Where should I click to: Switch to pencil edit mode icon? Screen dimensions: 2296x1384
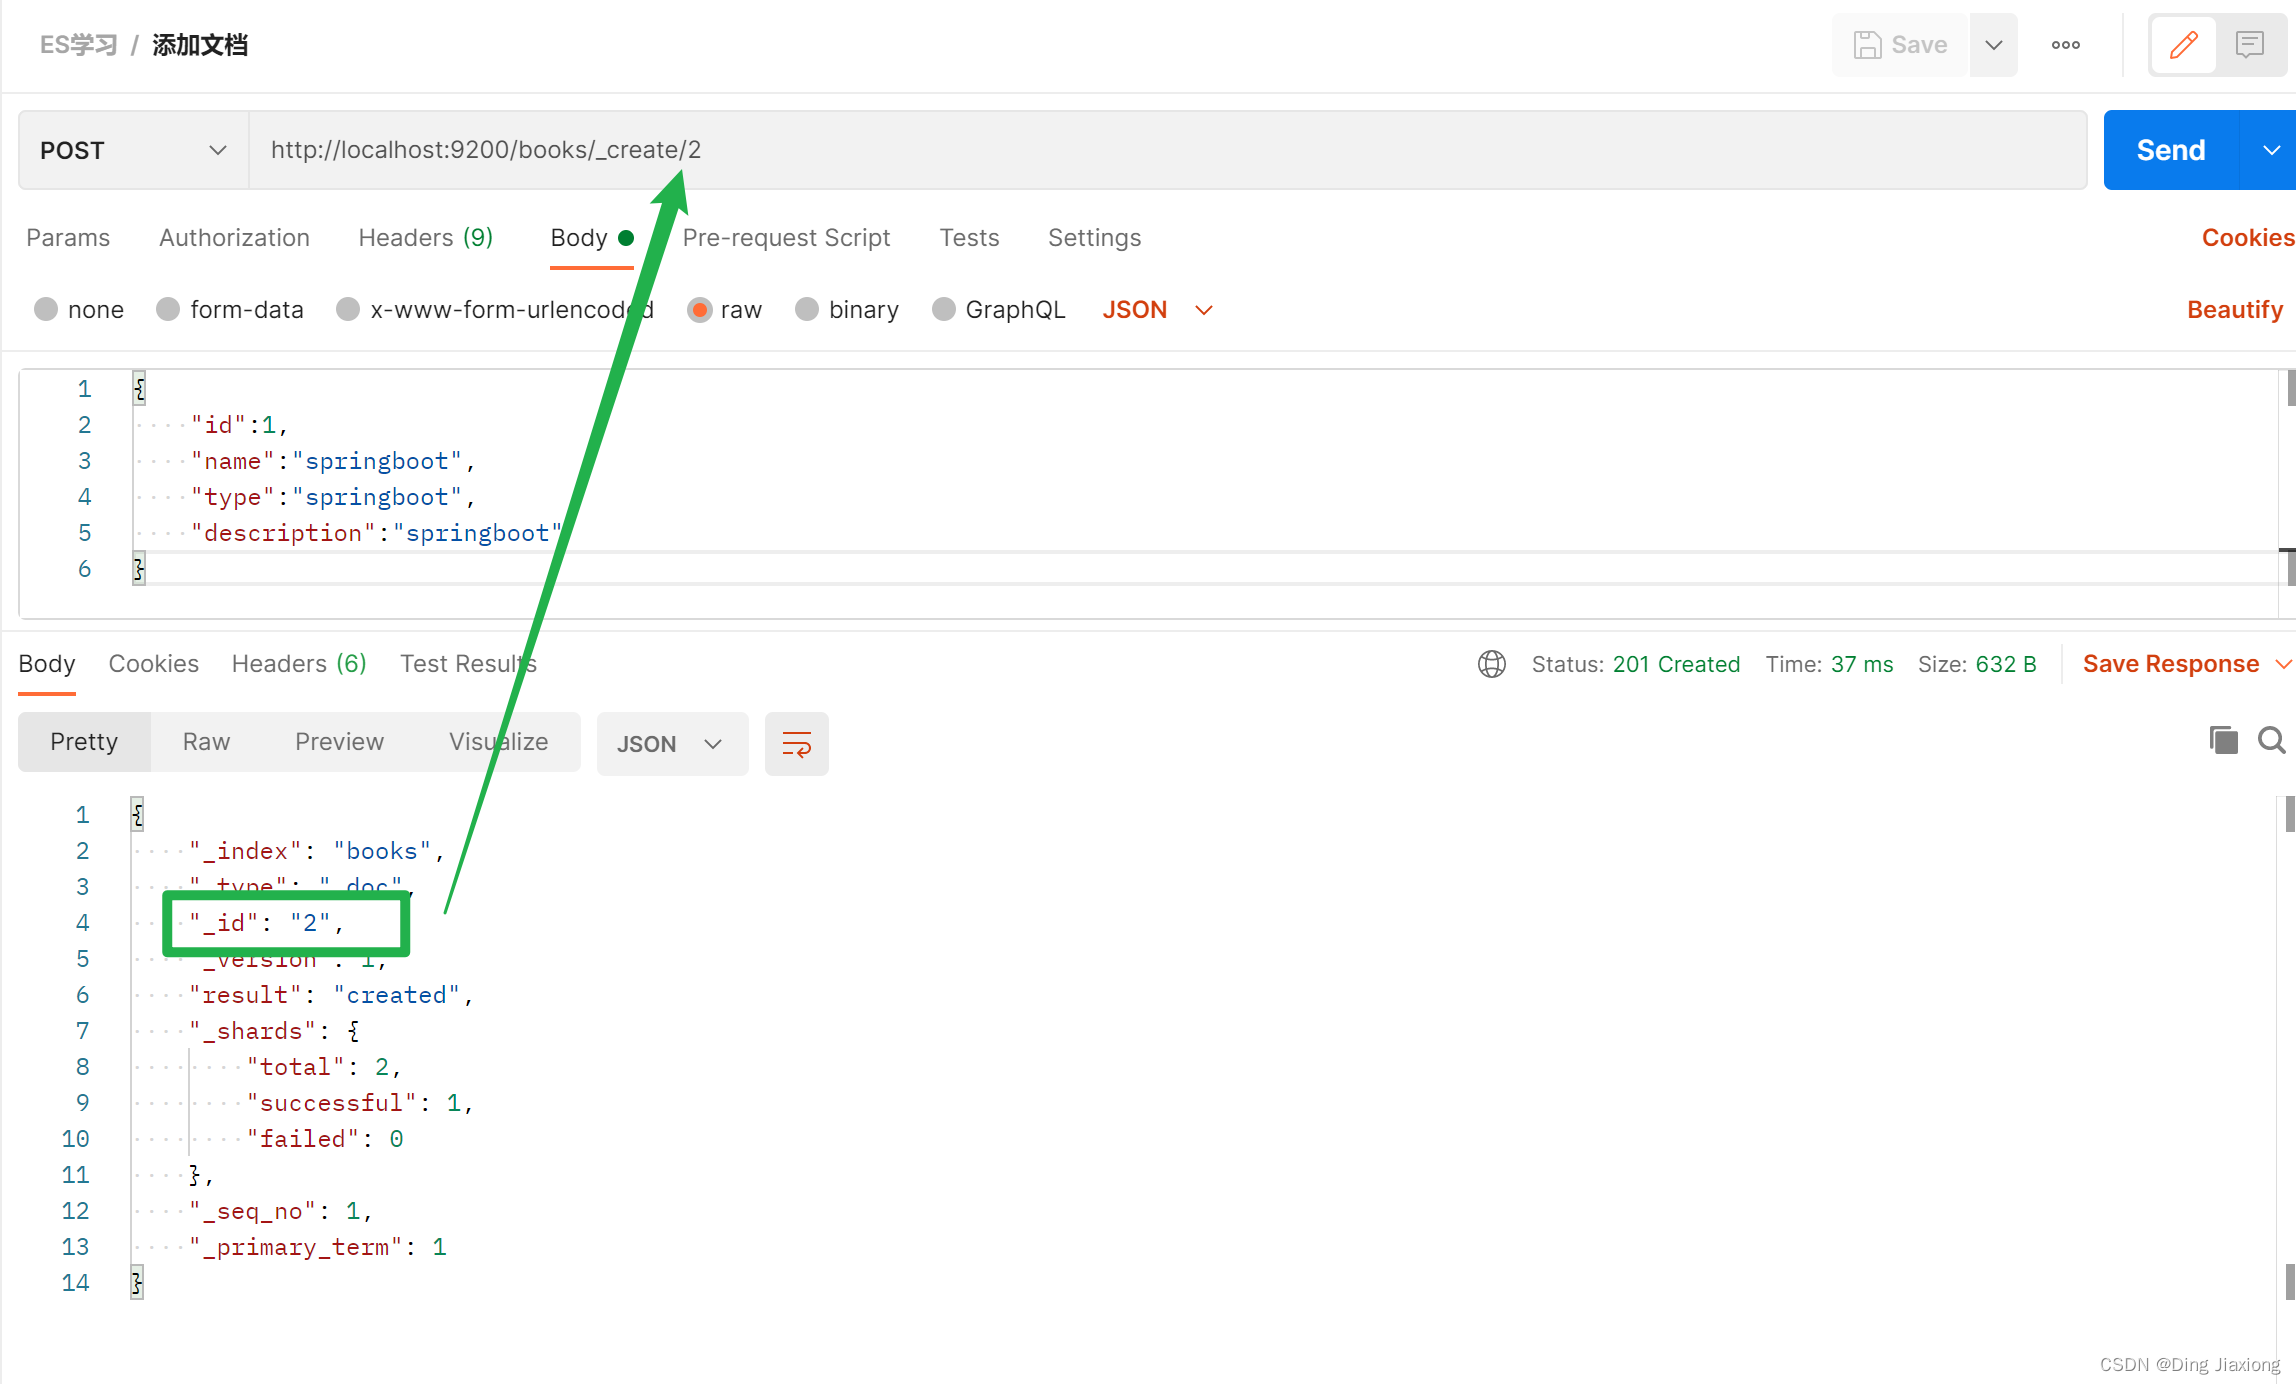point(2184,45)
